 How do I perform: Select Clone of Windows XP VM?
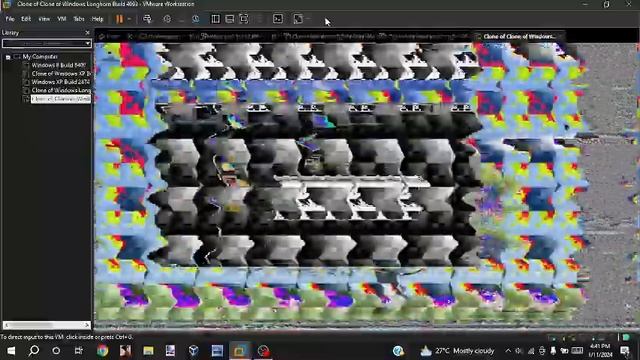(x=61, y=74)
